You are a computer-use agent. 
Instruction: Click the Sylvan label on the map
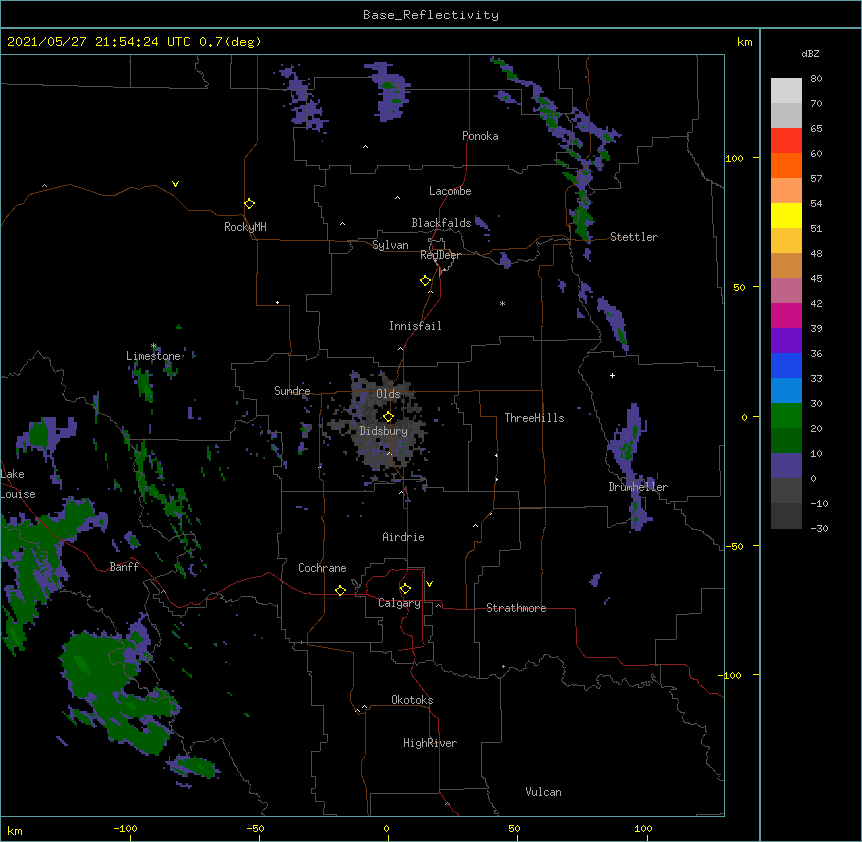[x=390, y=245]
